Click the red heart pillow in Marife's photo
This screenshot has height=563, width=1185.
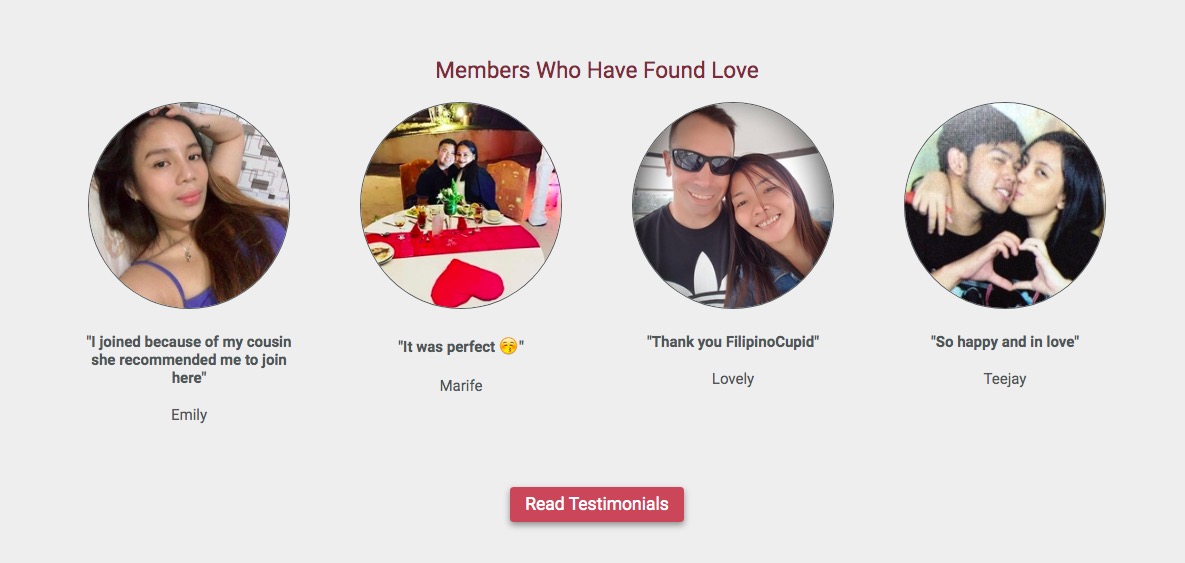[468, 283]
